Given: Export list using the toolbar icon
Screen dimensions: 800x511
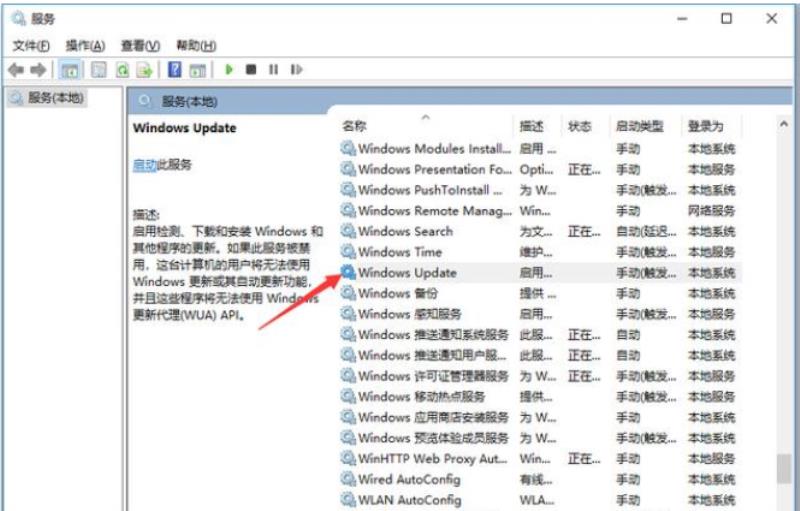Looking at the screenshot, I should click(144, 69).
